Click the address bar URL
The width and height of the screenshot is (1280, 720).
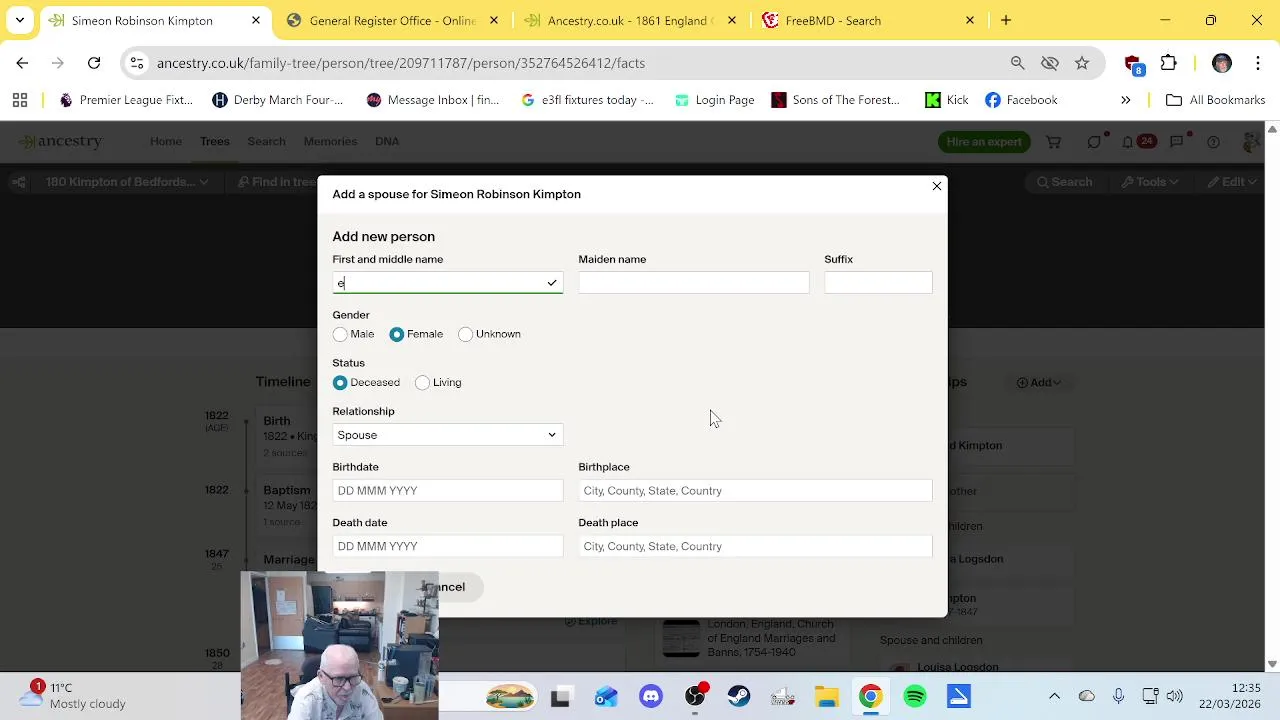pyautogui.click(x=401, y=63)
